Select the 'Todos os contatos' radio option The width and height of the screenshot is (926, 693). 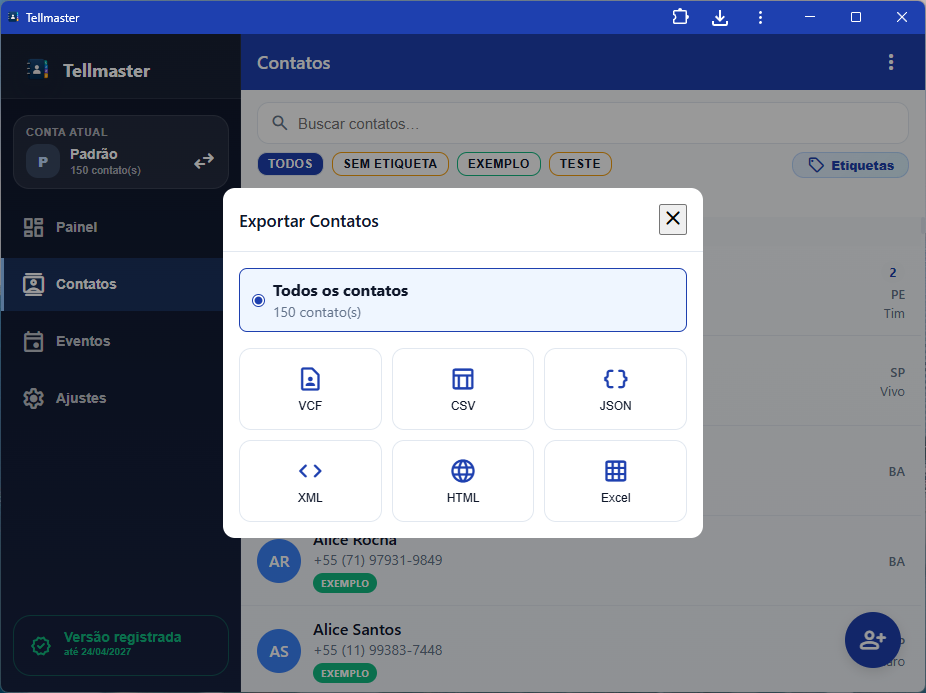pos(259,300)
